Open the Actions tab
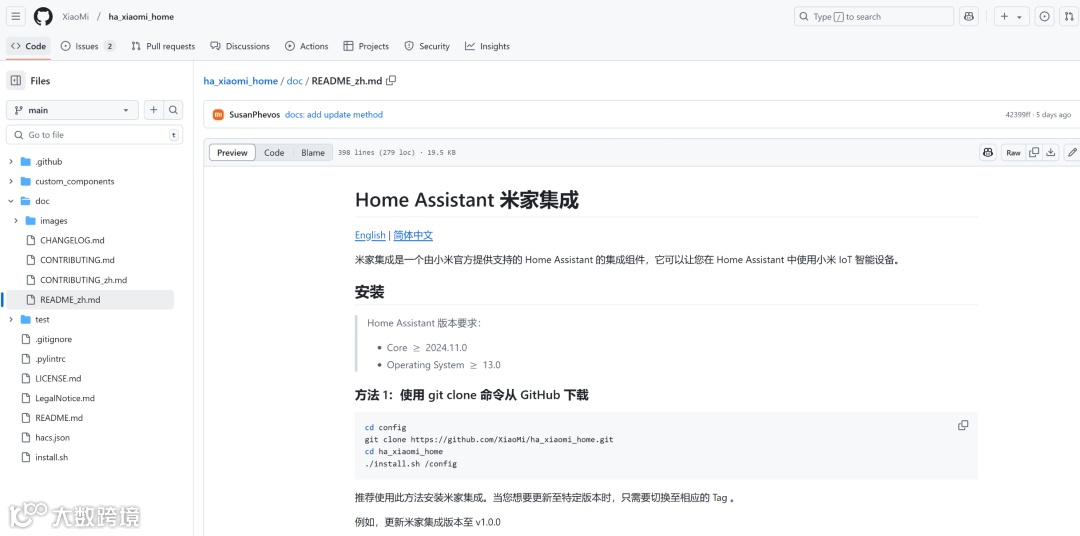 click(307, 46)
